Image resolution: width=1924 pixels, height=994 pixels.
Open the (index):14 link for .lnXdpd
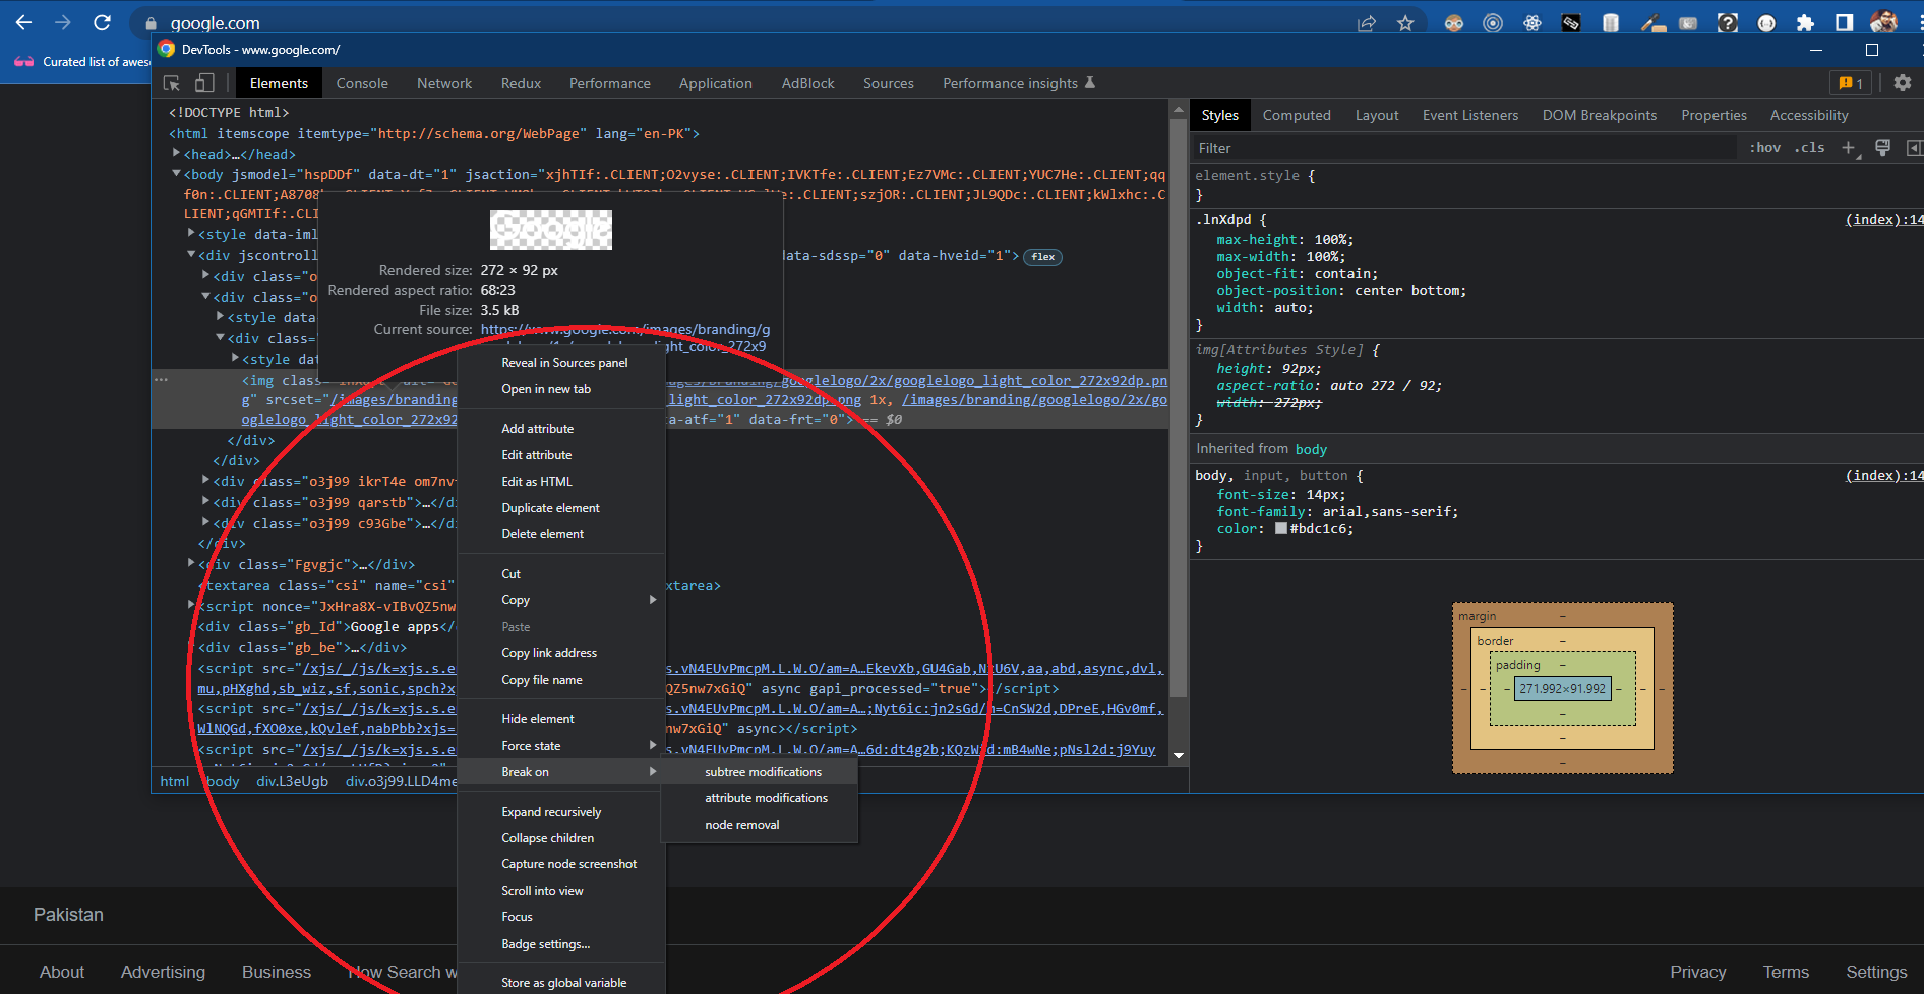[x=1884, y=220]
